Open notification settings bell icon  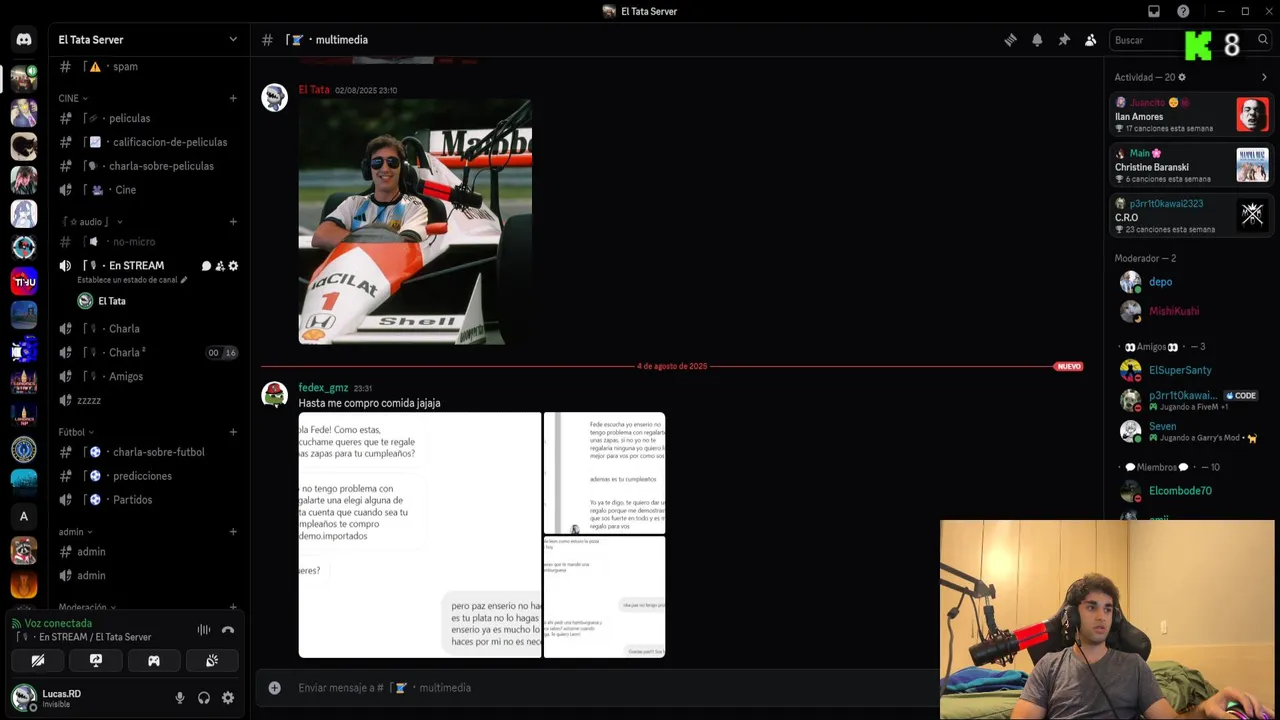(x=1037, y=40)
